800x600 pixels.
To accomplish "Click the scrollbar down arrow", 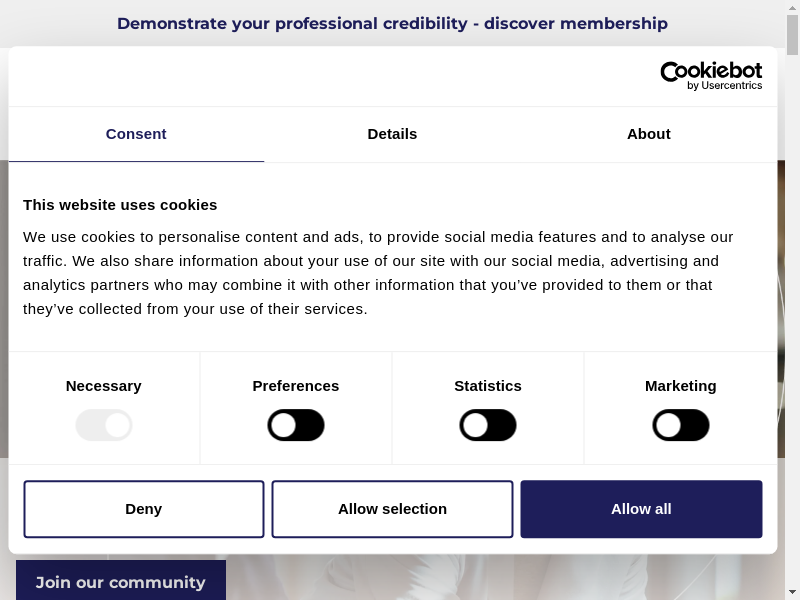I will (793, 592).
